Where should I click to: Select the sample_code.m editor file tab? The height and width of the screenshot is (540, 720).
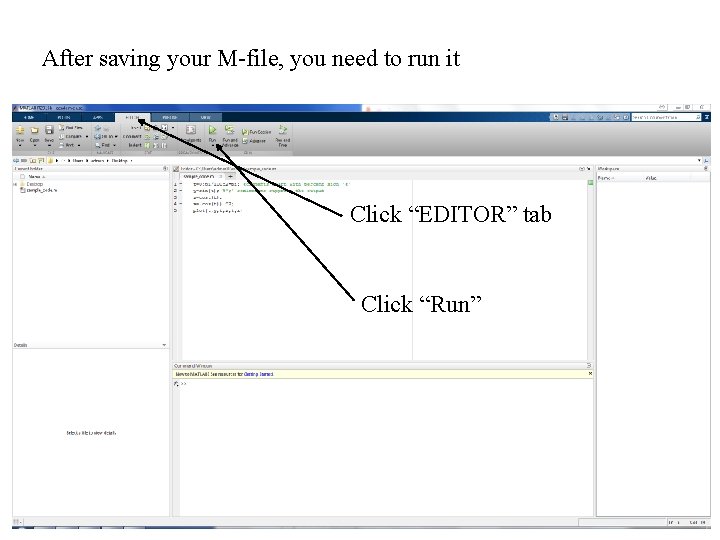point(200,176)
